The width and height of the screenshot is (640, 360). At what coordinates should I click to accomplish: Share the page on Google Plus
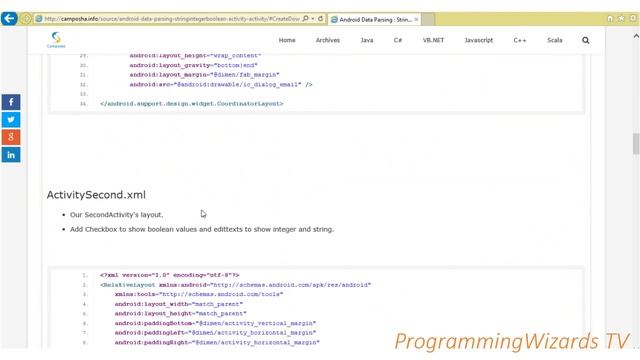point(11,137)
